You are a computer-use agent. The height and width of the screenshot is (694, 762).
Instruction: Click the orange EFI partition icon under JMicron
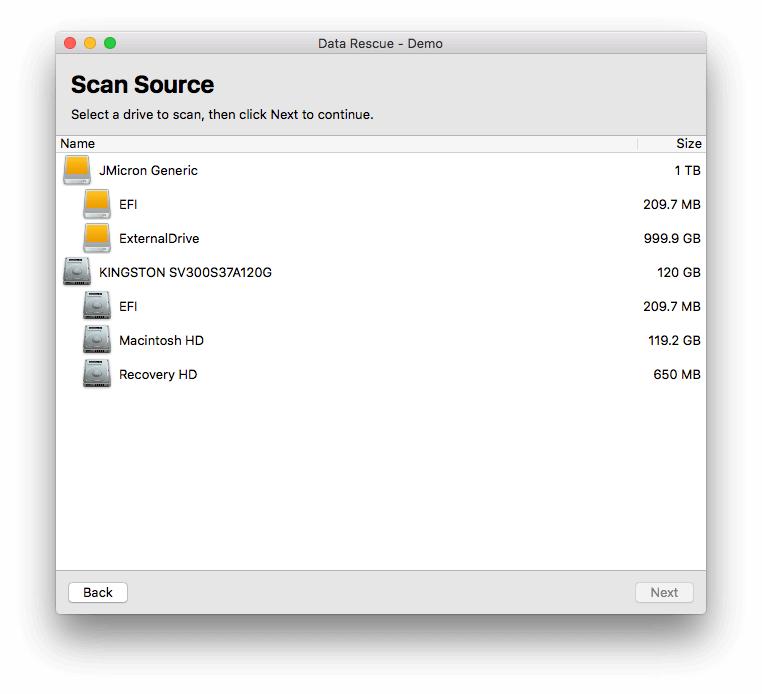[97, 204]
